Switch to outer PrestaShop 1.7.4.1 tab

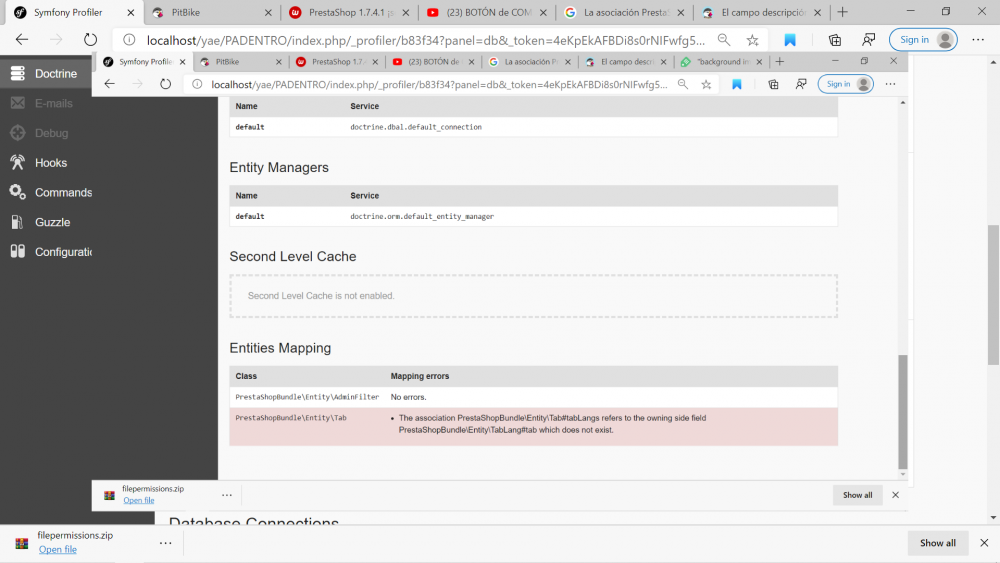(x=348, y=12)
